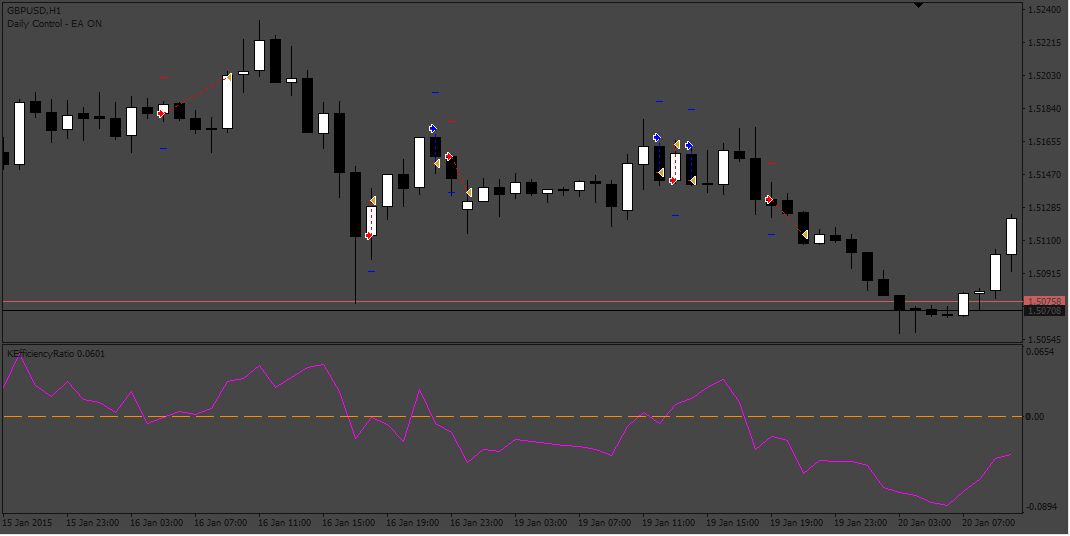1070x536 pixels.
Task: Click the 1.52400 price scale label
Action: (1047, 9)
